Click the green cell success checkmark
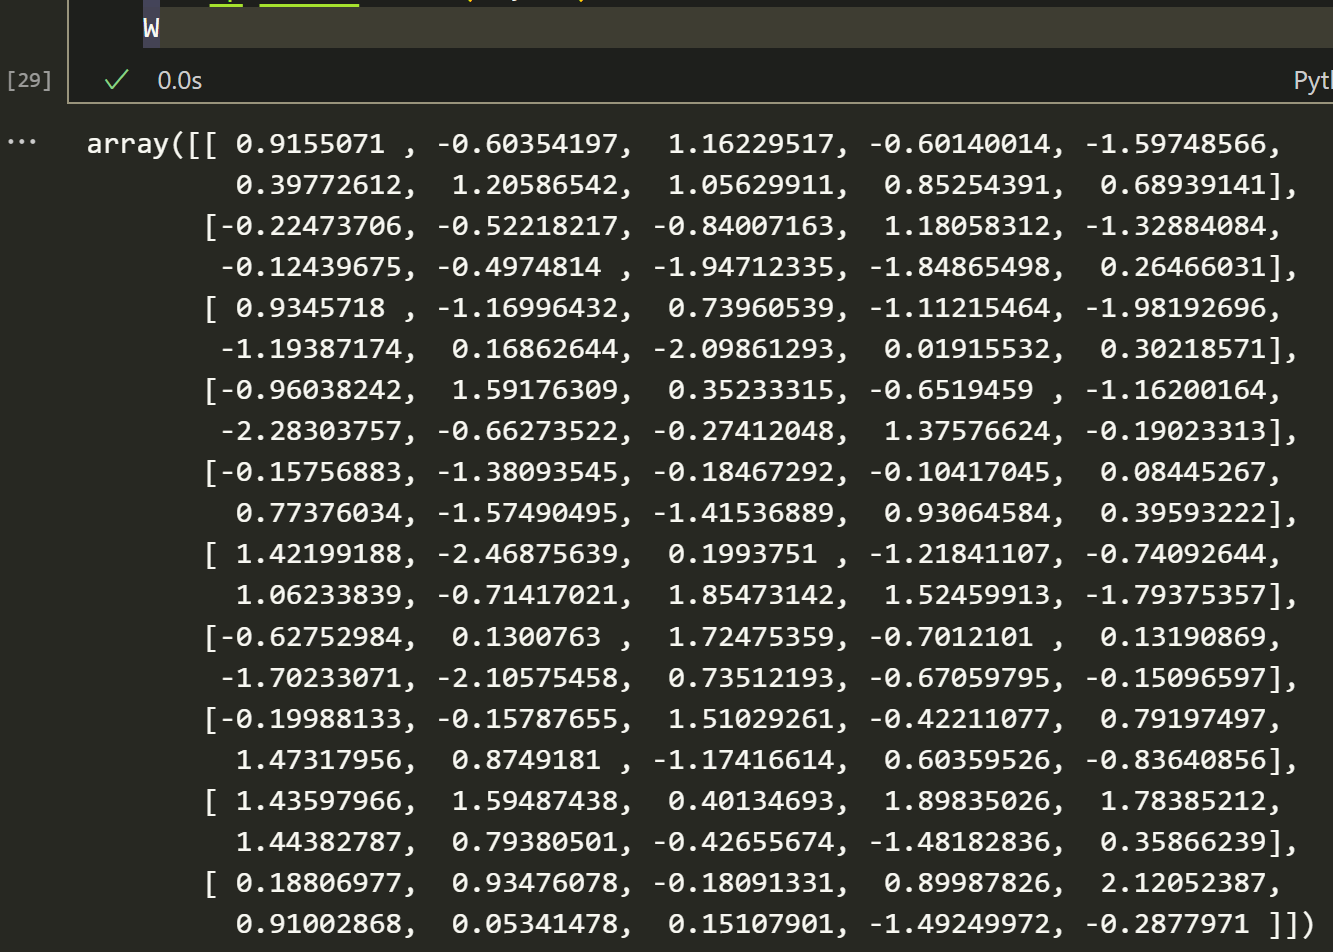Viewport: 1333px width, 952px height. coord(115,81)
